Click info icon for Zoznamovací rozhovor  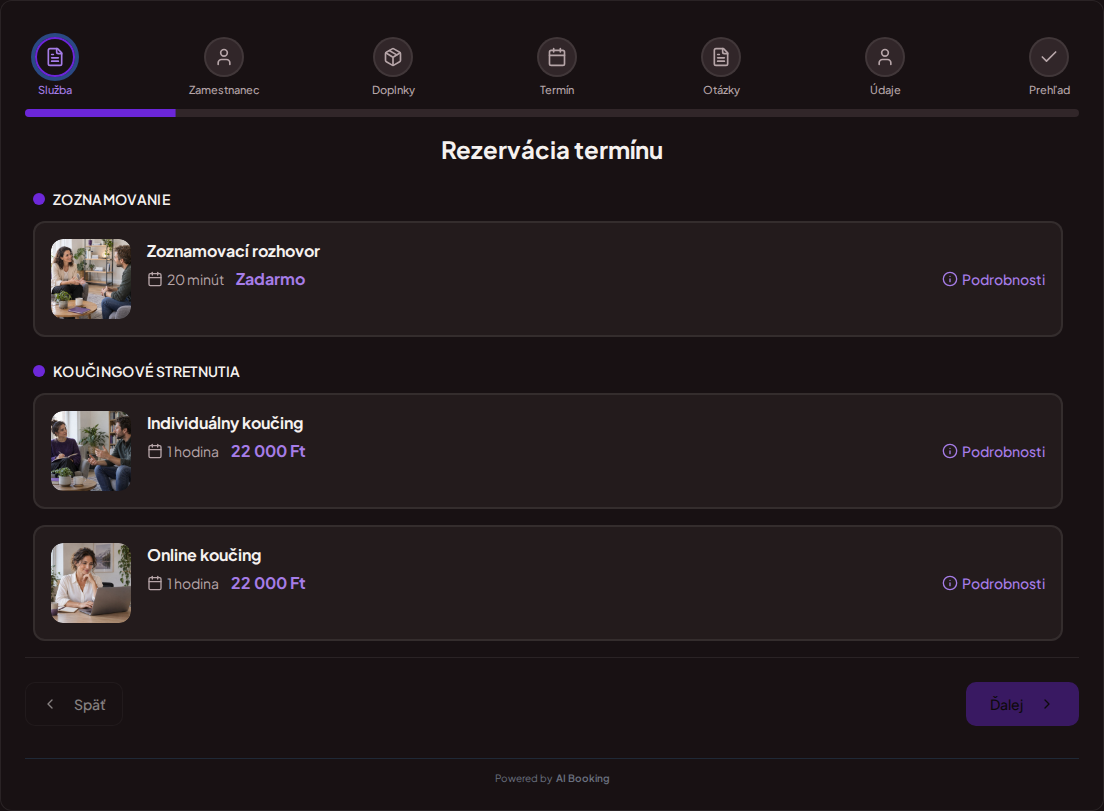click(x=950, y=279)
